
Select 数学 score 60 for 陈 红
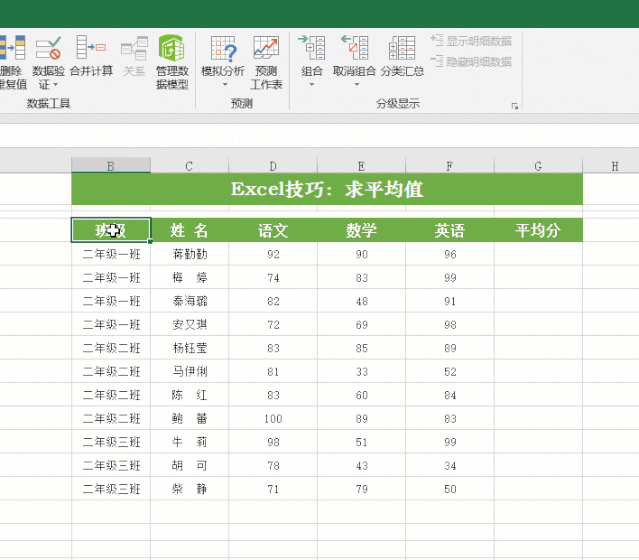click(361, 395)
